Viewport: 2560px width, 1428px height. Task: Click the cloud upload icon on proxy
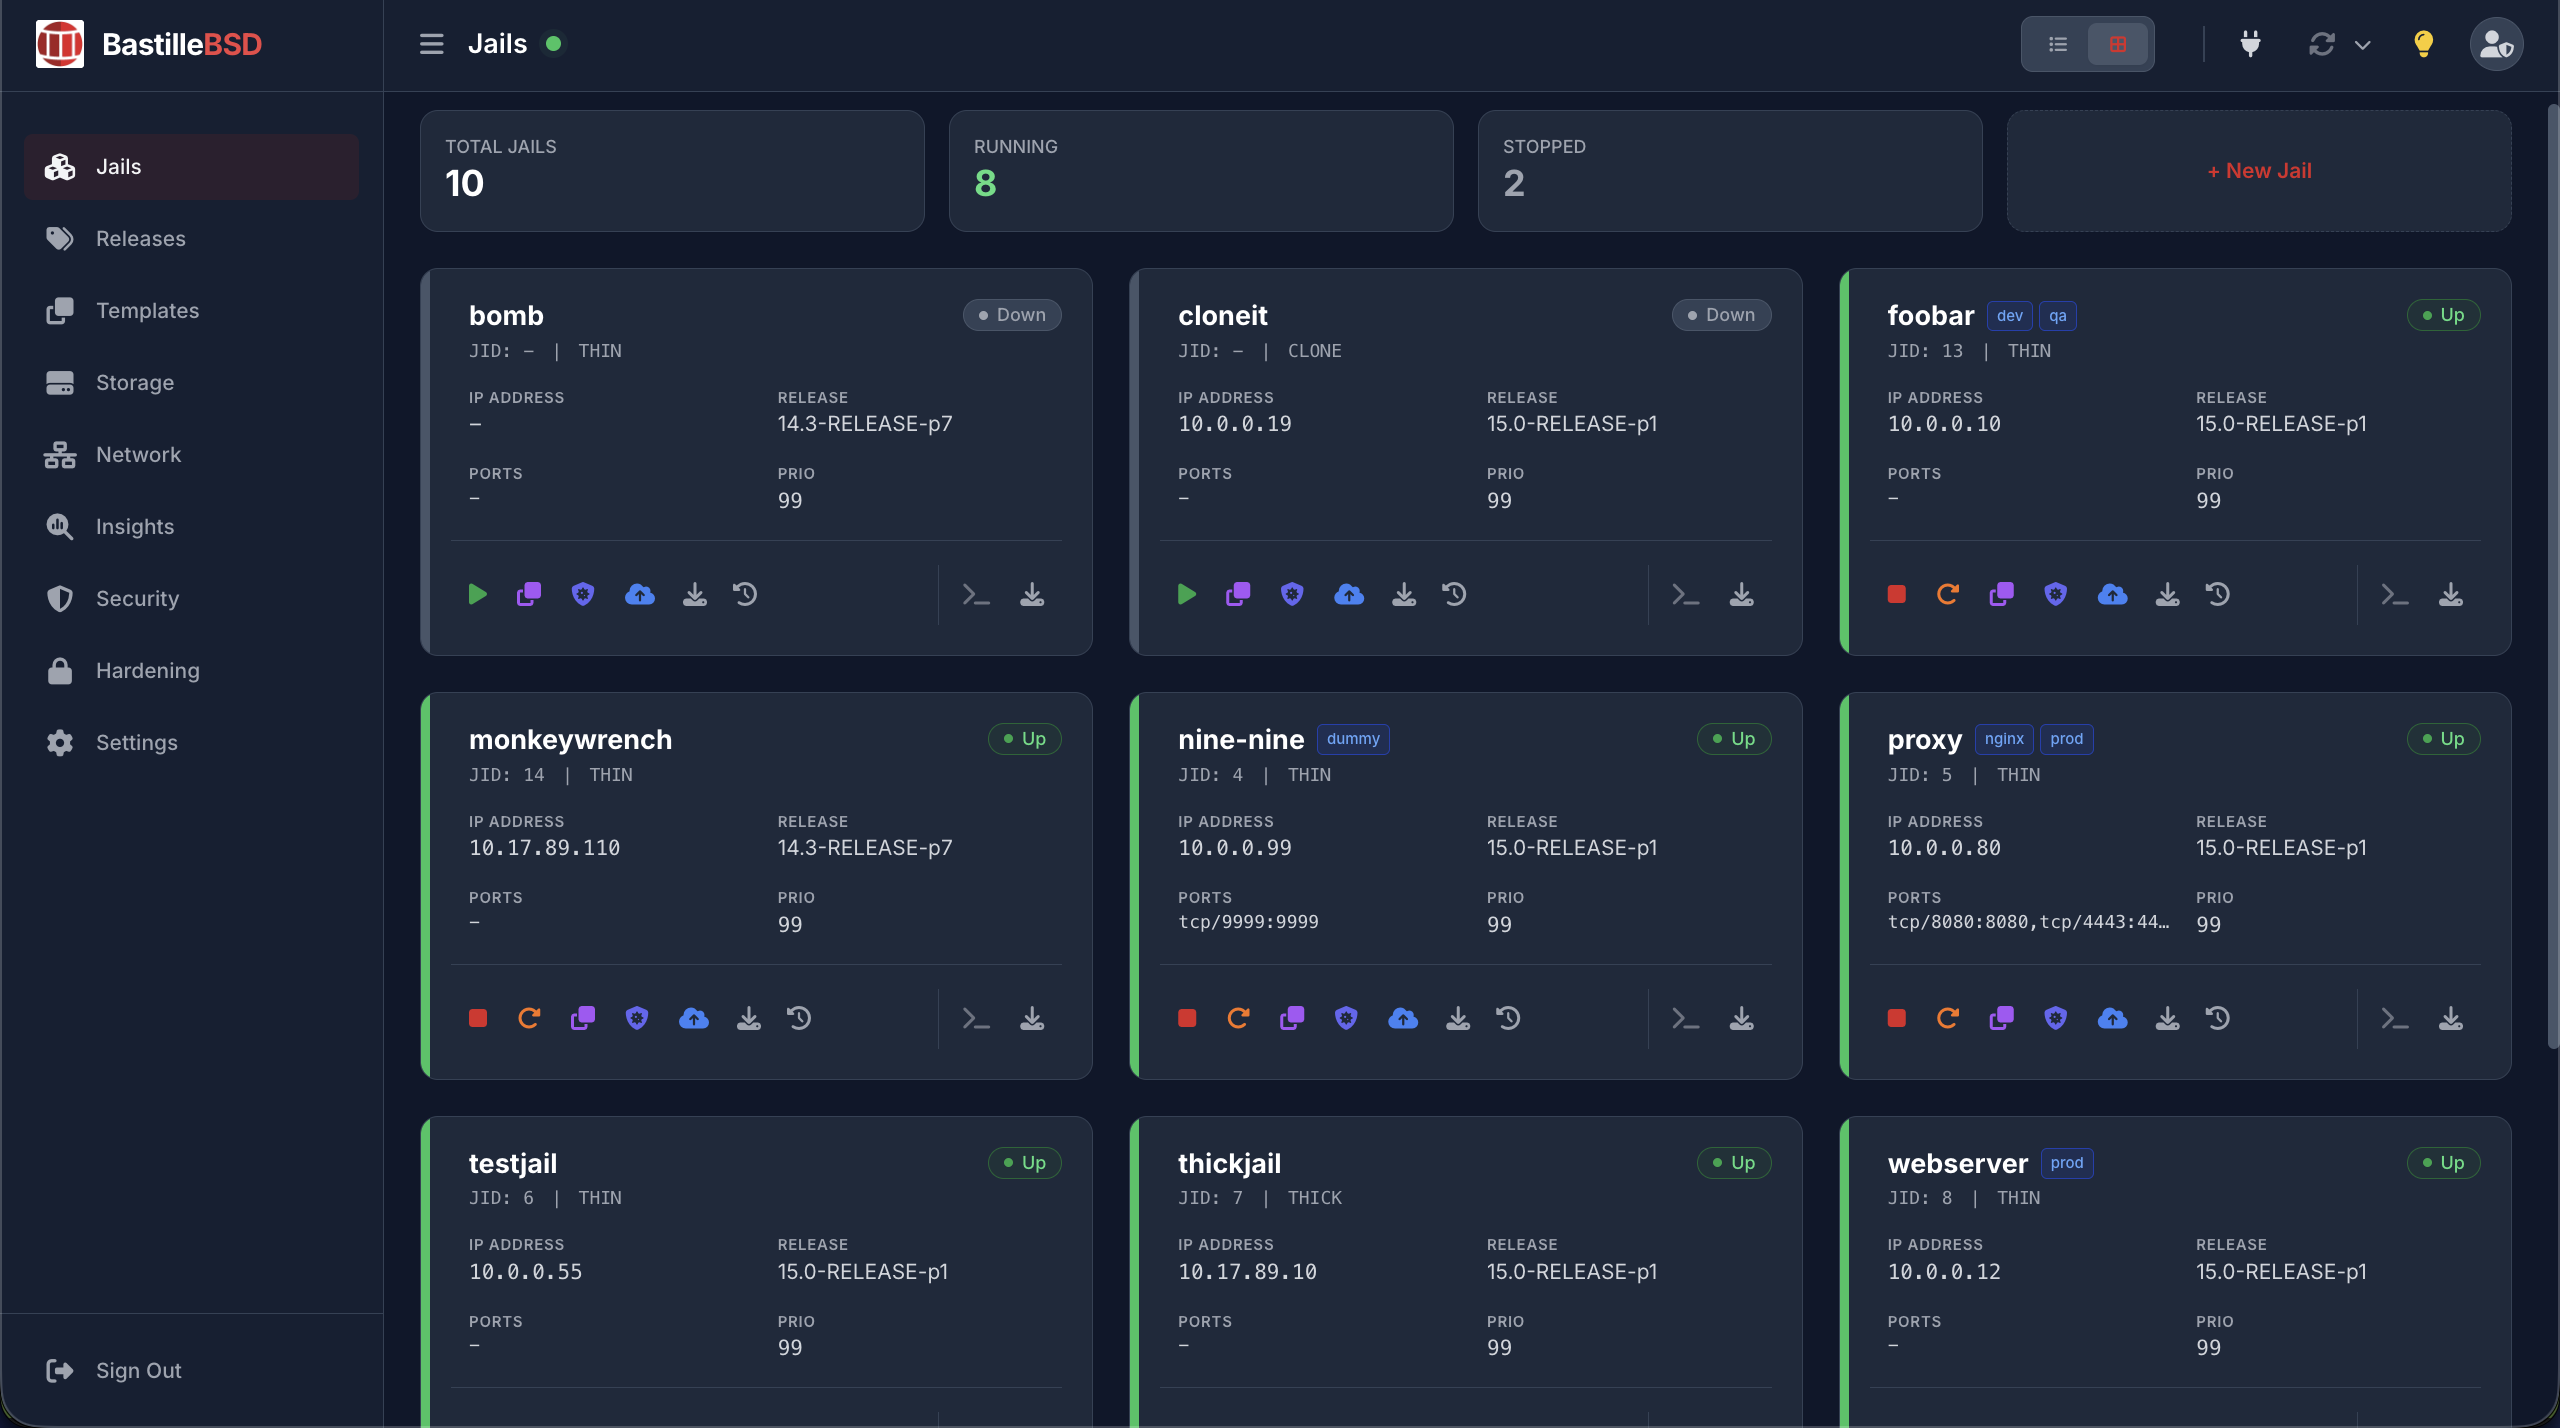pos(2112,1018)
